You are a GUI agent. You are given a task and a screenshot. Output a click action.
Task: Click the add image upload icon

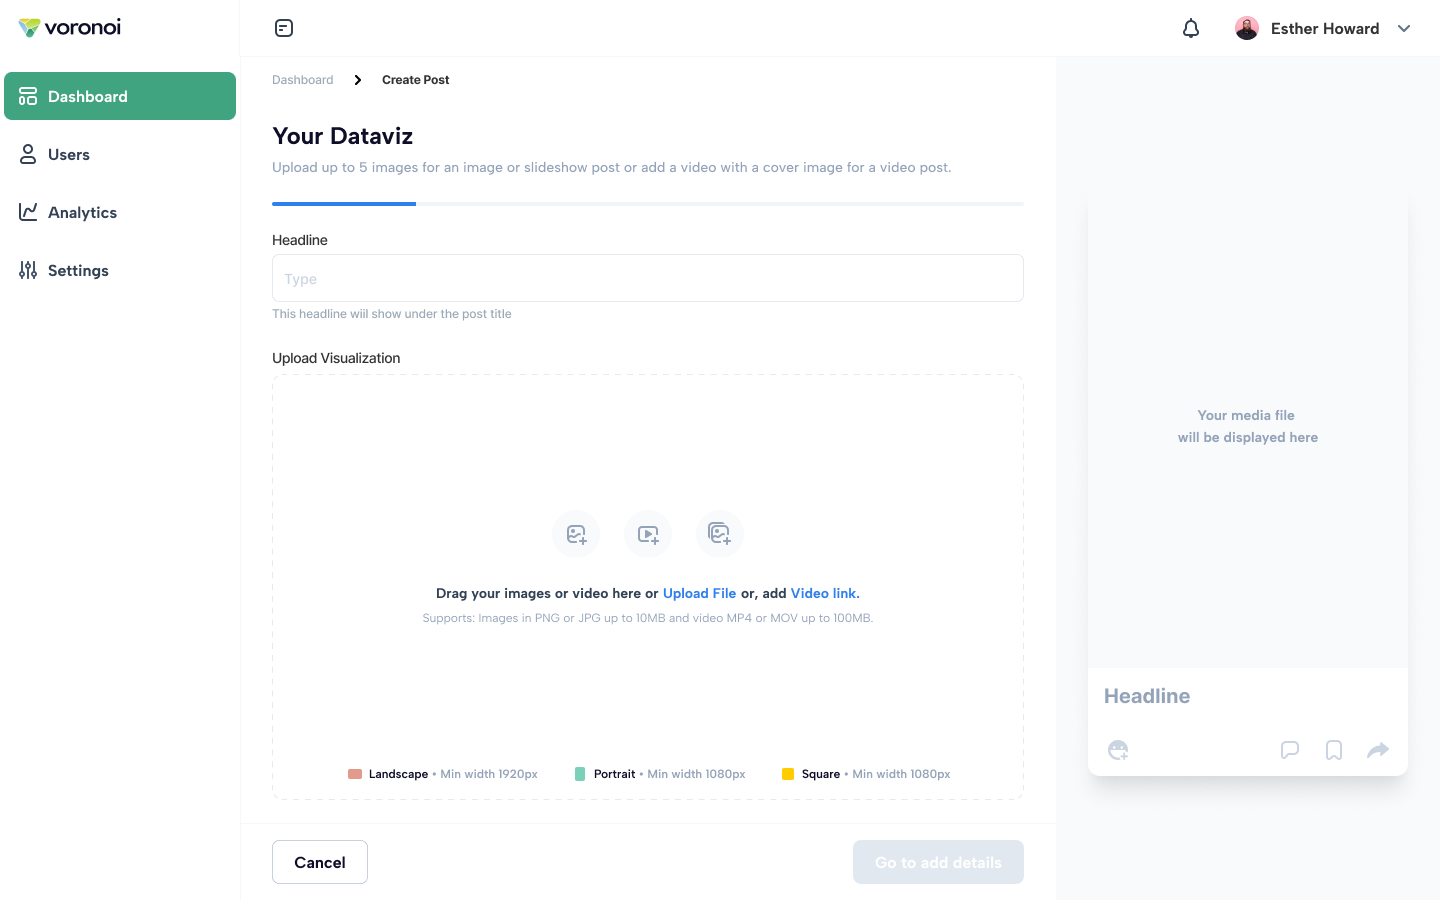point(576,534)
